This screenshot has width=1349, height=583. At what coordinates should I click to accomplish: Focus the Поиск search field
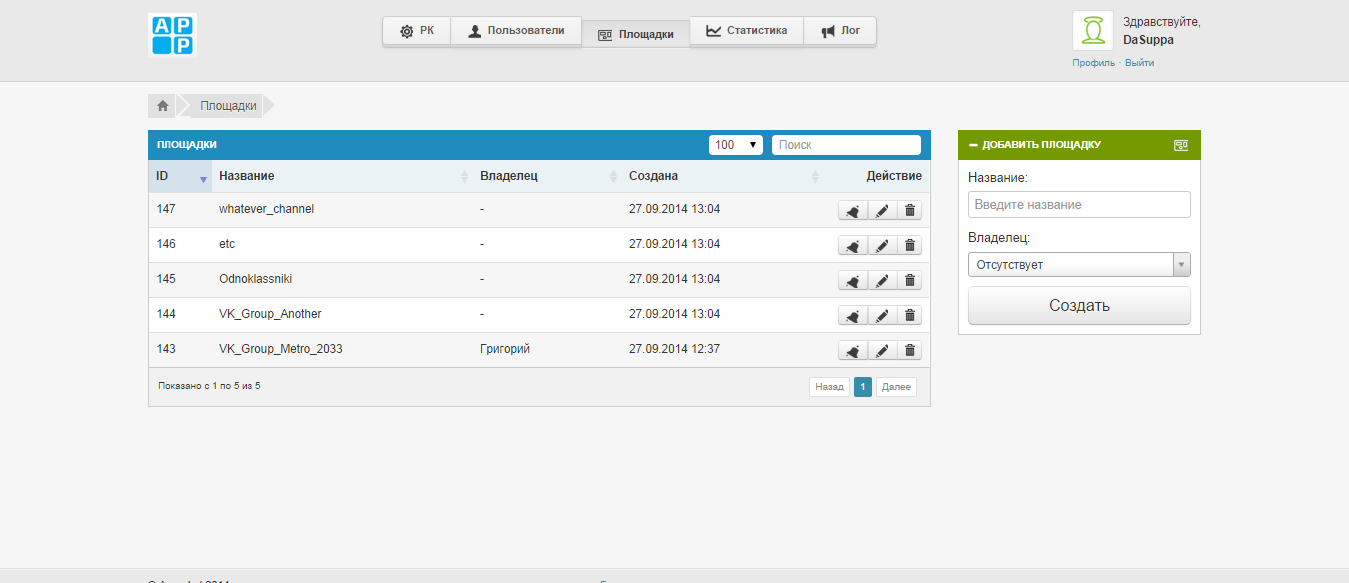click(846, 145)
